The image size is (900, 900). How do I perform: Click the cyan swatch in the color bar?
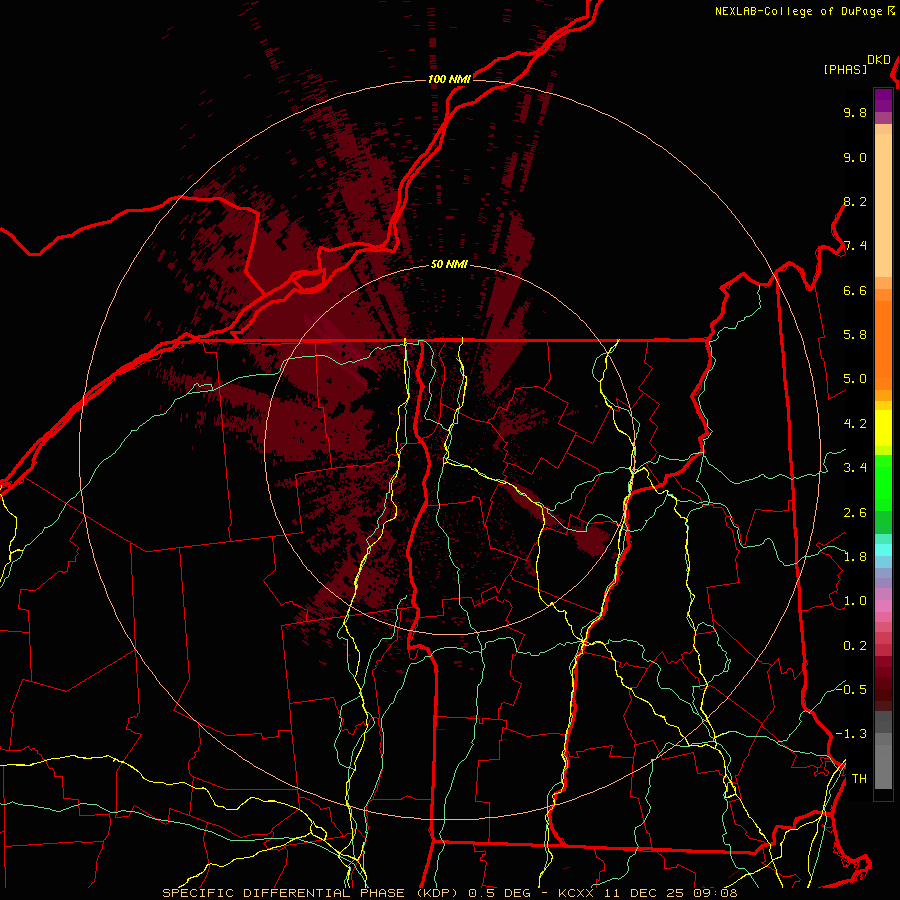(x=883, y=550)
